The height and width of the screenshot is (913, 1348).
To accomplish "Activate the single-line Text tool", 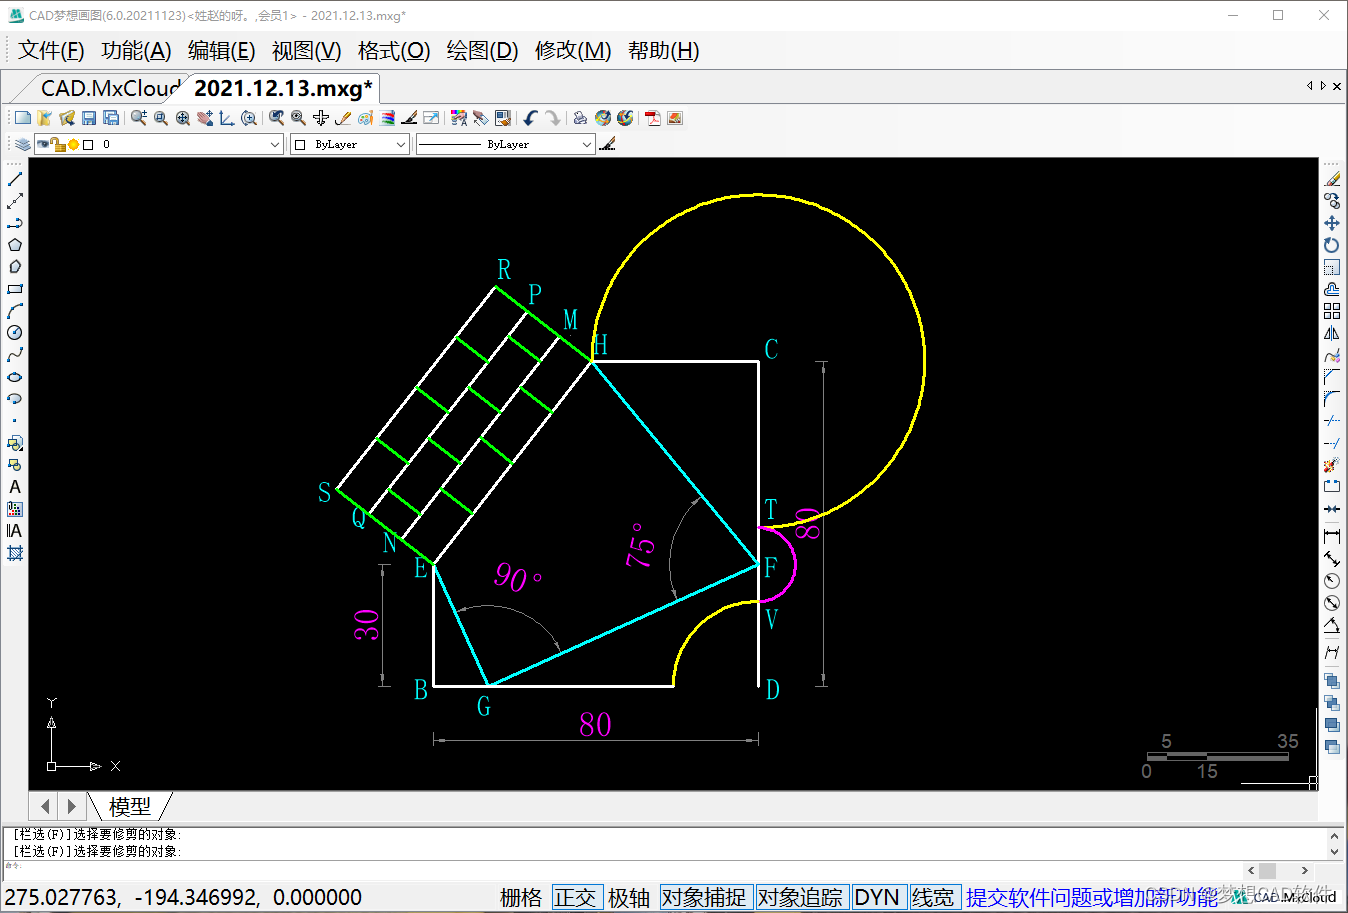I will pyautogui.click(x=15, y=487).
